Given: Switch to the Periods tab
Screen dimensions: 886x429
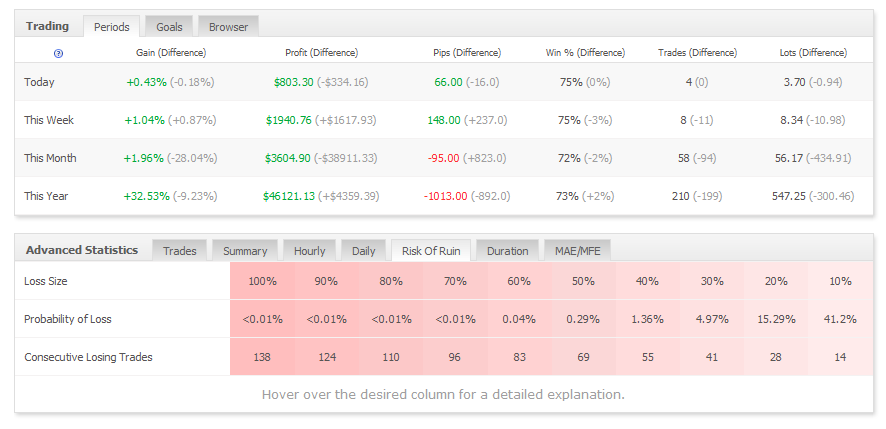Looking at the screenshot, I should pyautogui.click(x=111, y=27).
